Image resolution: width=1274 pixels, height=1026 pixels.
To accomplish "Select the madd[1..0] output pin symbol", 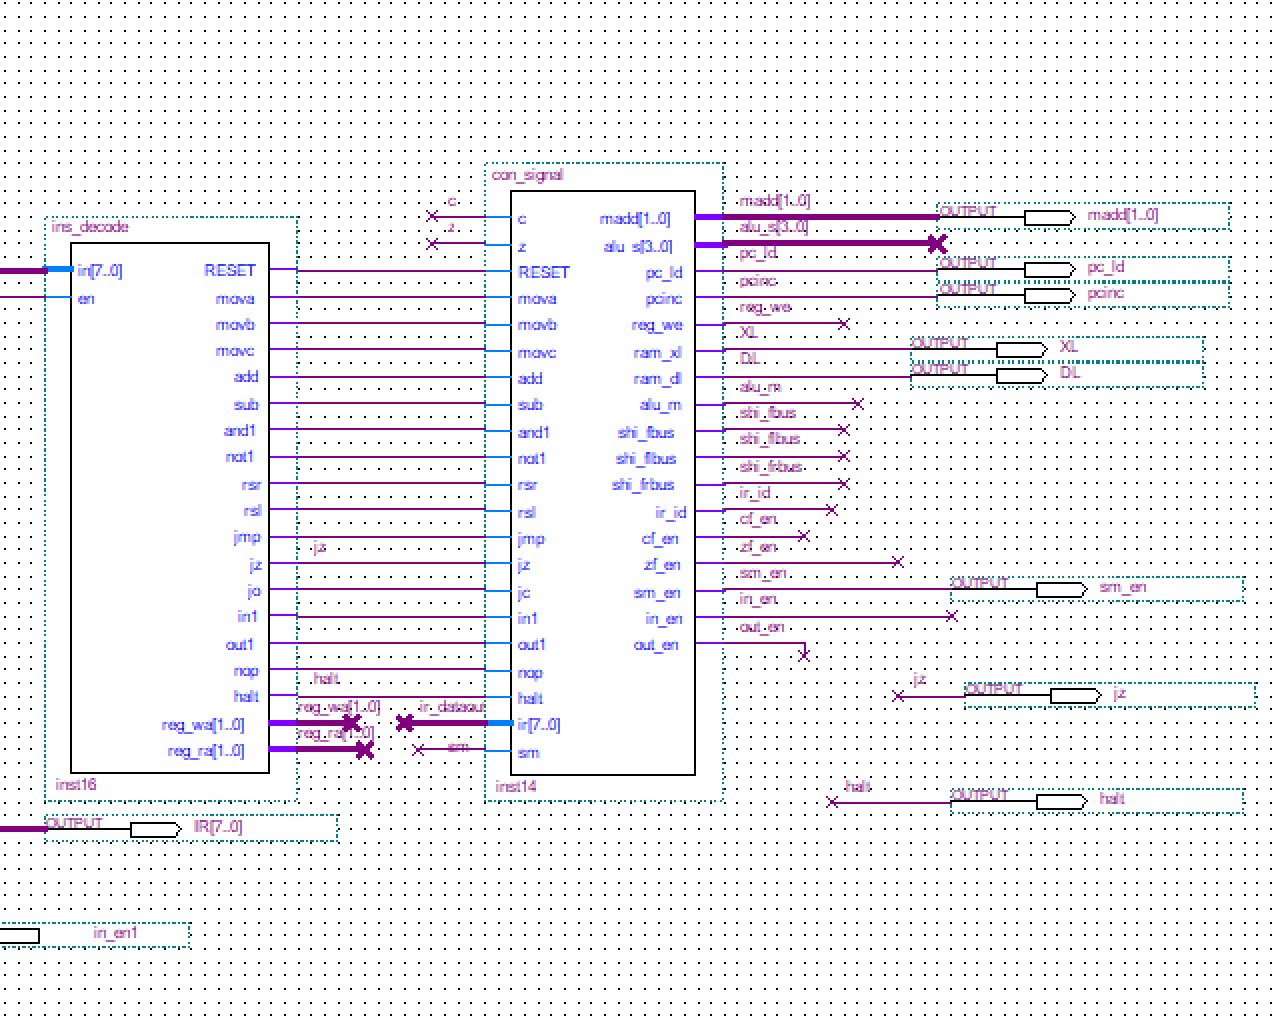I will pyautogui.click(x=1049, y=217).
